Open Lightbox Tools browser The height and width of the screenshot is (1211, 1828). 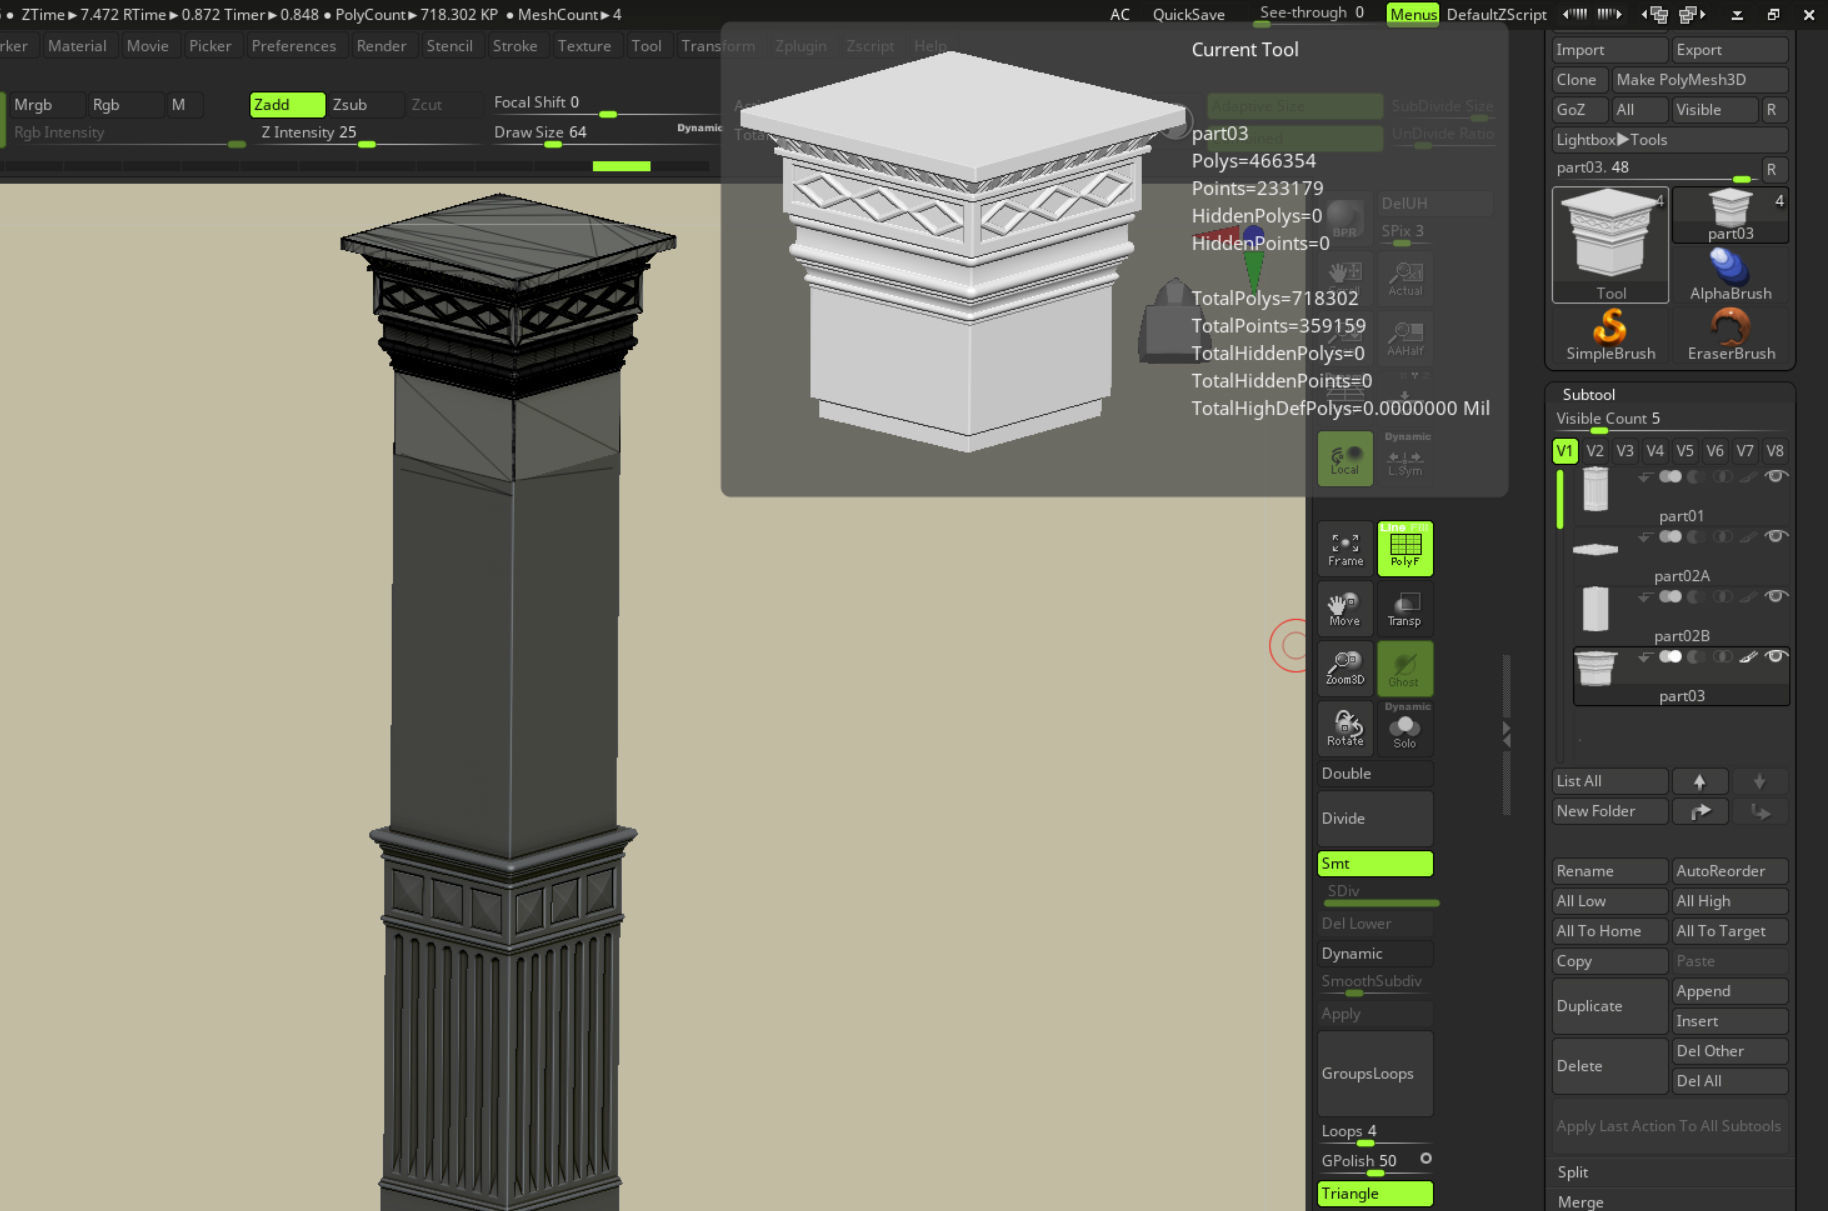pos(1670,139)
